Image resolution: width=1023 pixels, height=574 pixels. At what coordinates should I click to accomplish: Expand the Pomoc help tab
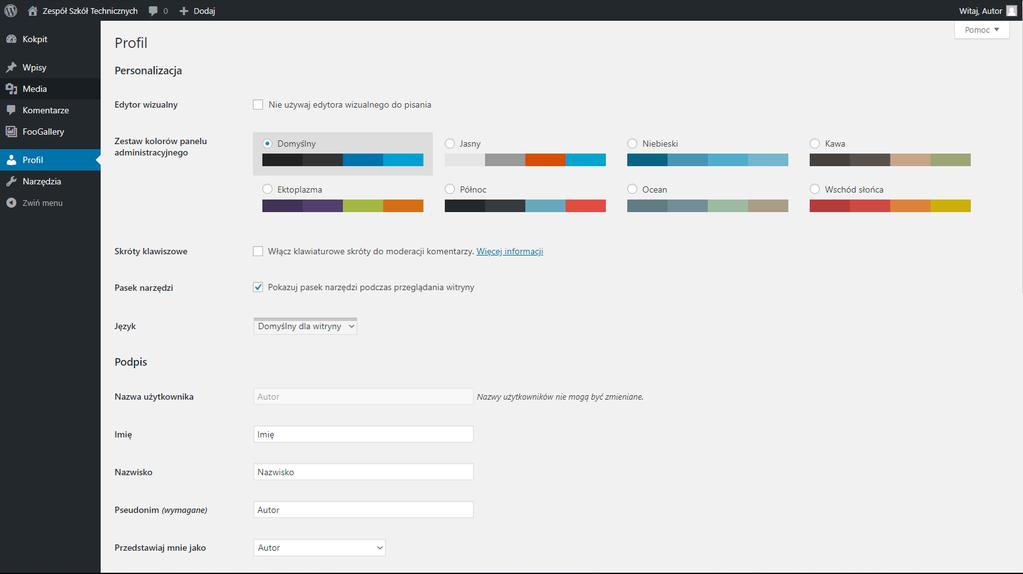click(981, 30)
